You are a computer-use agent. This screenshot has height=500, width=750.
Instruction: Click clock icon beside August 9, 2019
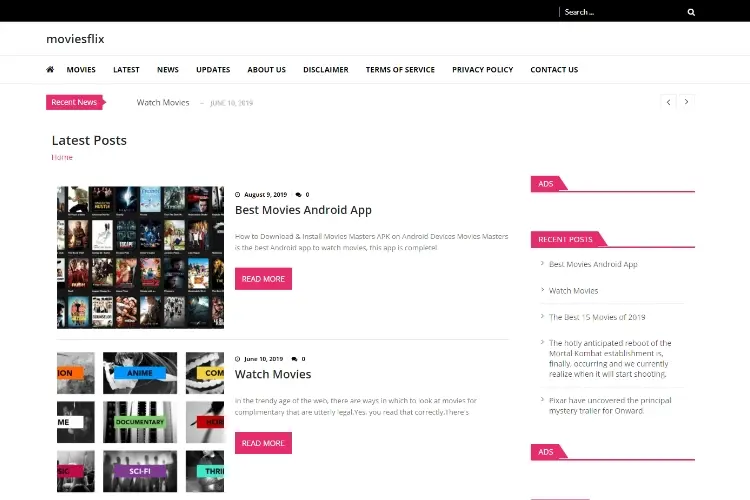point(237,195)
